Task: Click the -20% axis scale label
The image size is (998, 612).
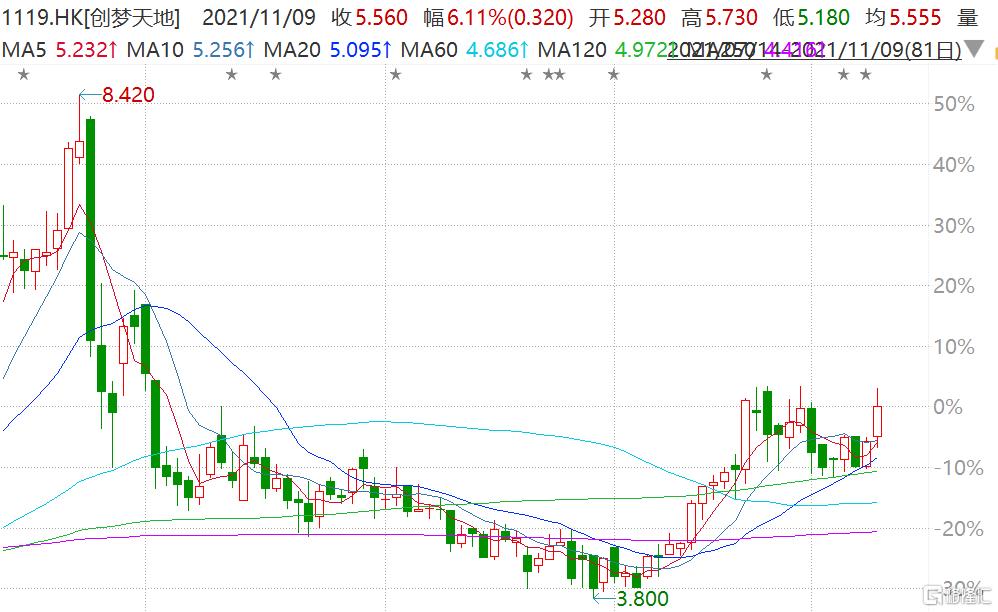Action: point(959,529)
